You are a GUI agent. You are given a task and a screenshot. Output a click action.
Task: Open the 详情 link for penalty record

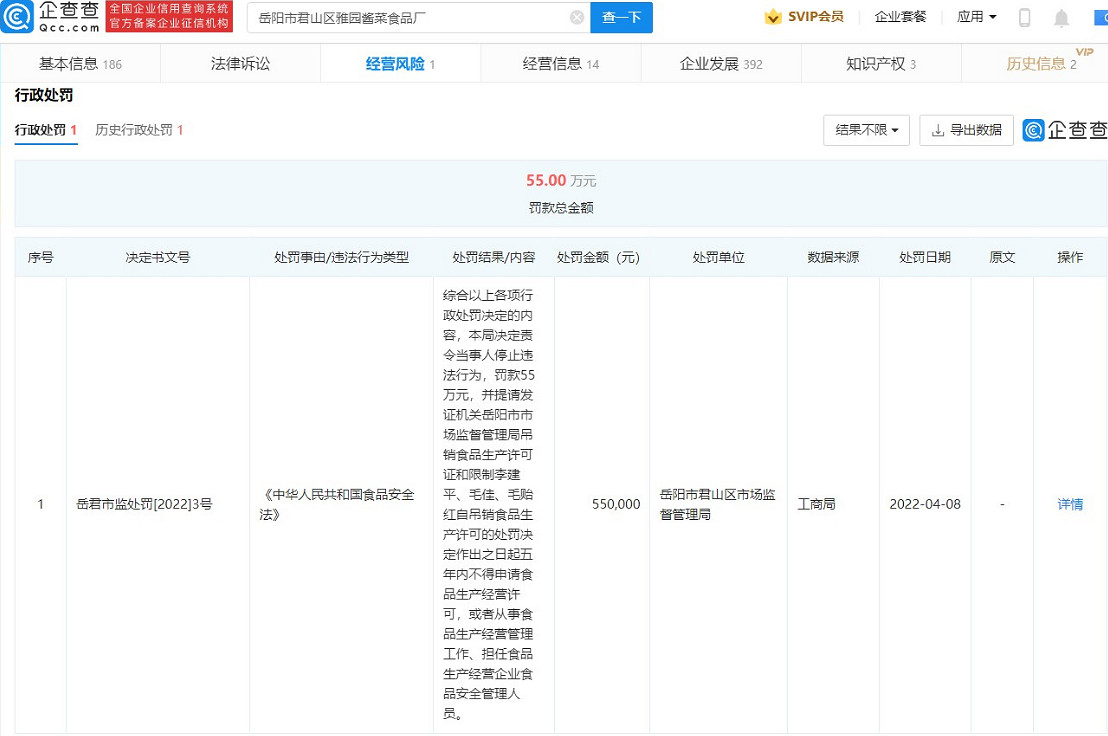(x=1069, y=504)
